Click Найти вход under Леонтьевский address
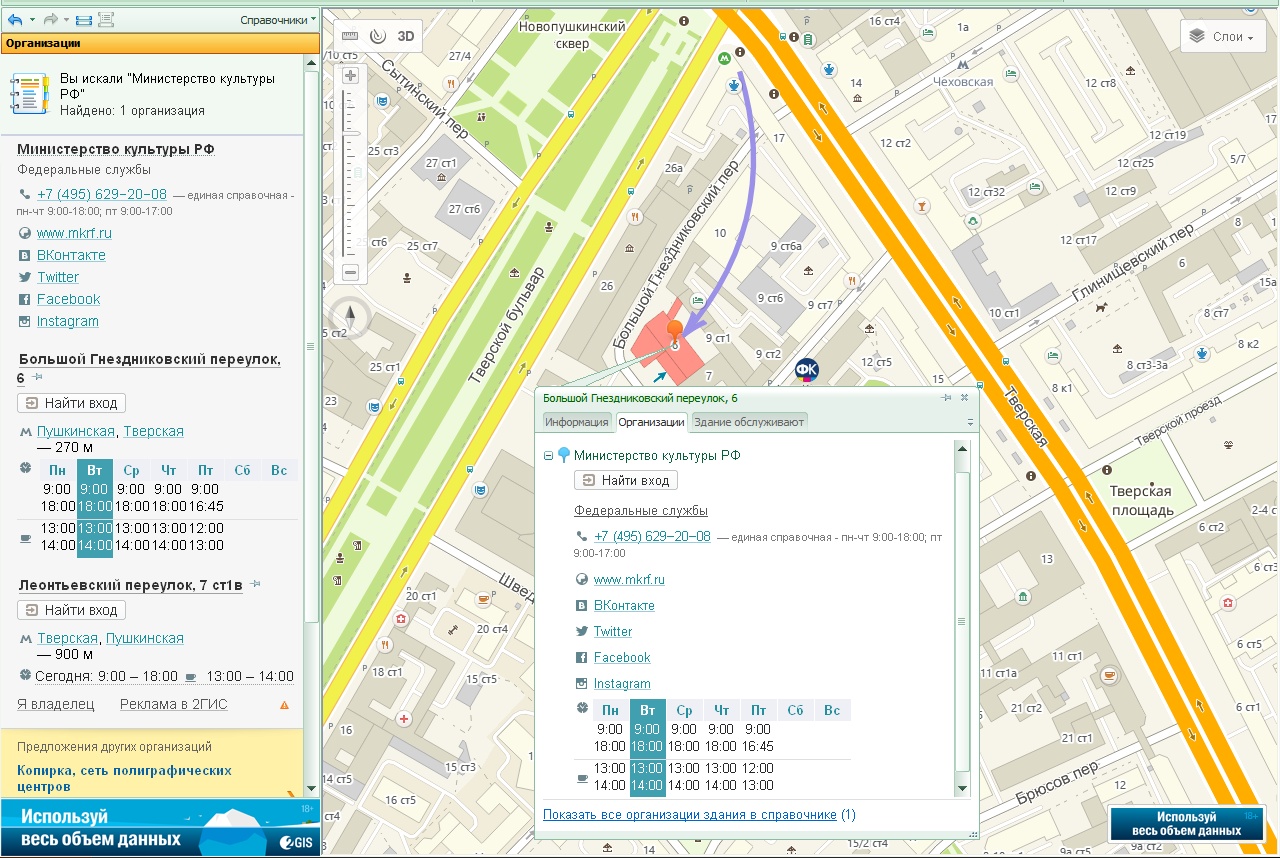The image size is (1280, 858). [71, 610]
